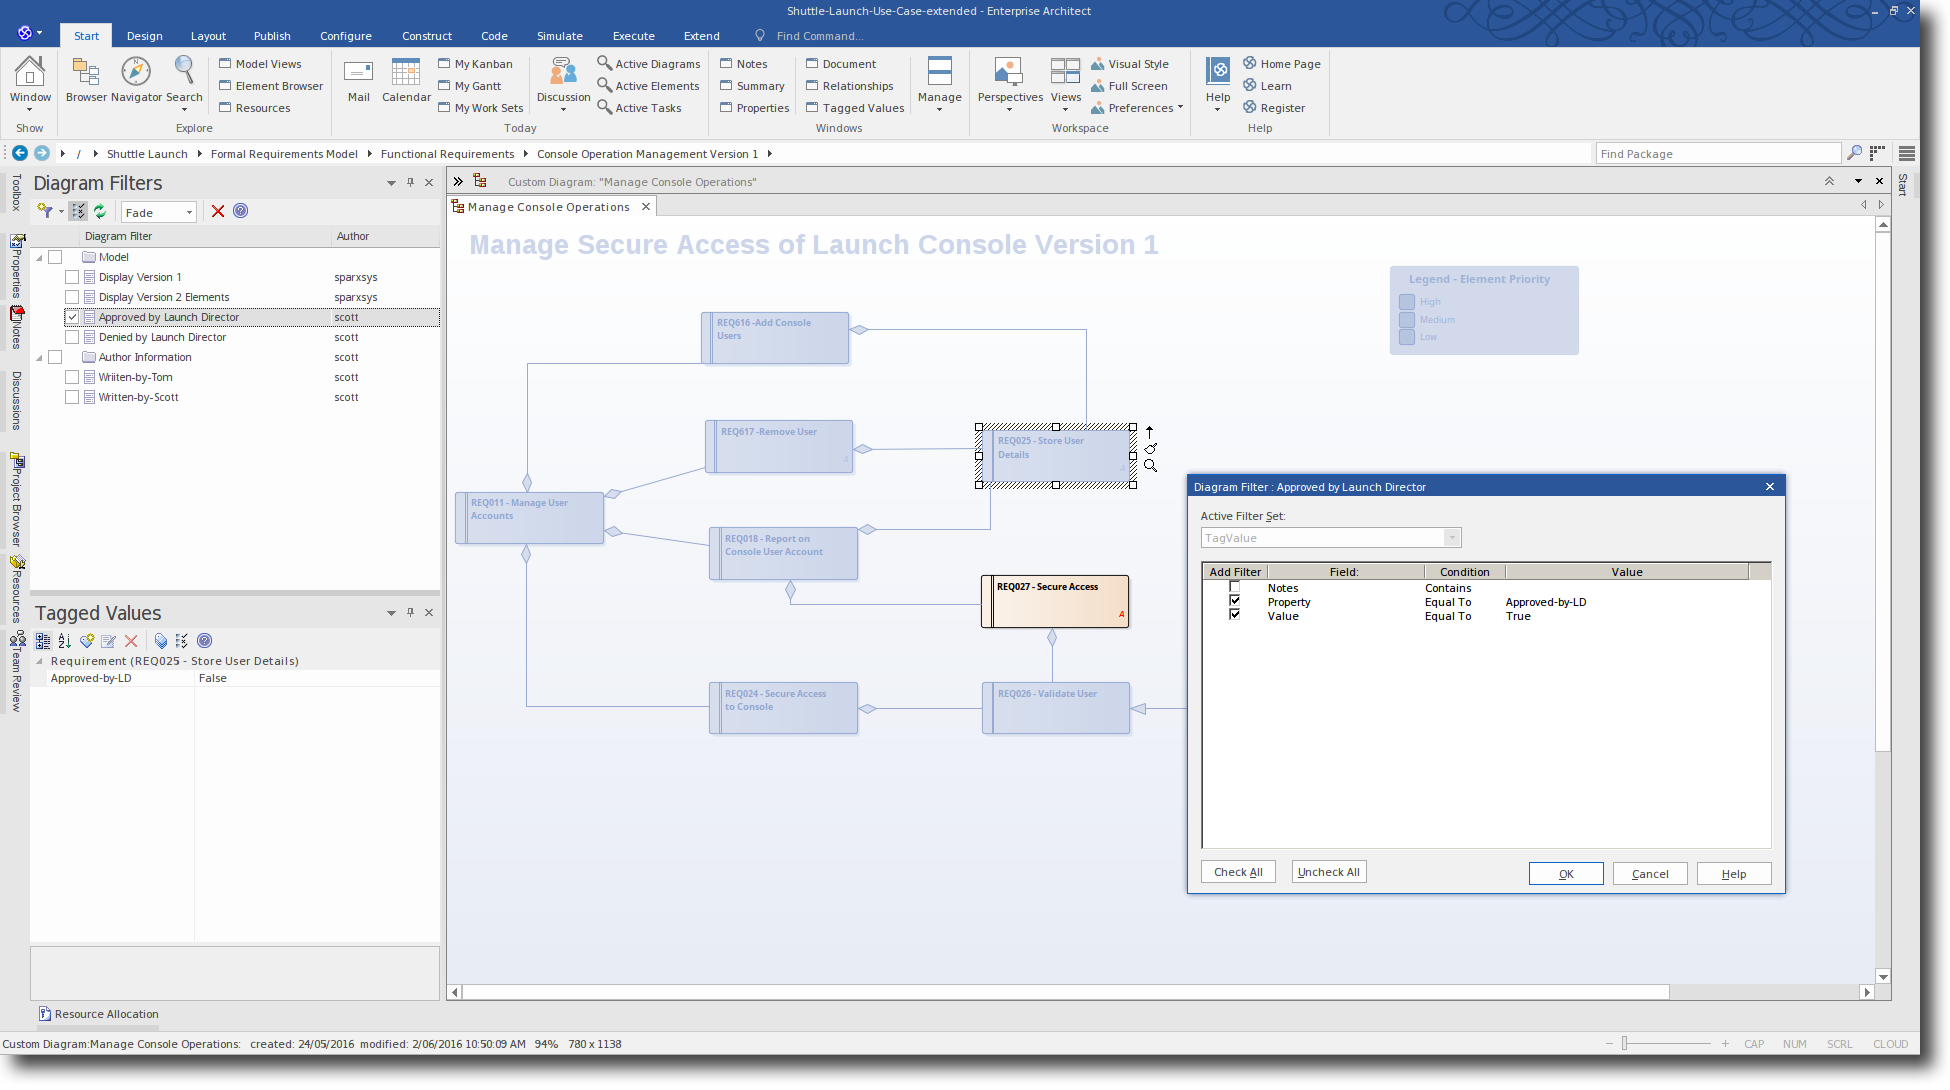
Task: Click the New Tagged Value icon
Action: pyautogui.click(x=86, y=641)
